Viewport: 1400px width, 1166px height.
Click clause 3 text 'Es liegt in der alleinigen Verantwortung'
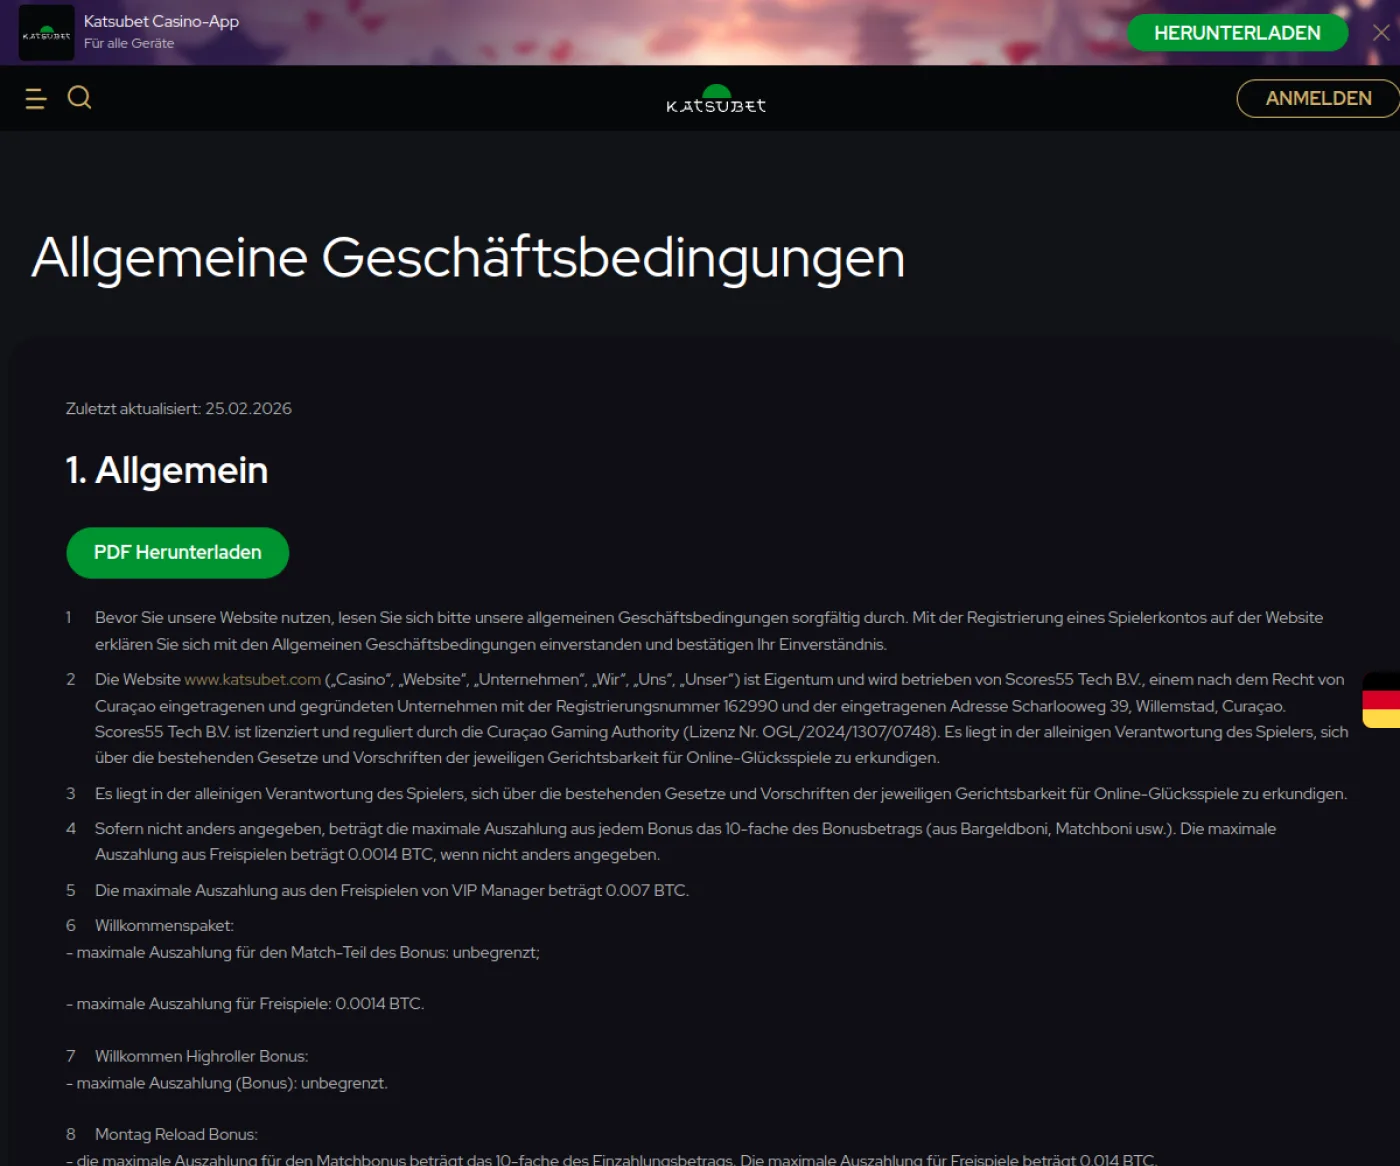pos(721,794)
